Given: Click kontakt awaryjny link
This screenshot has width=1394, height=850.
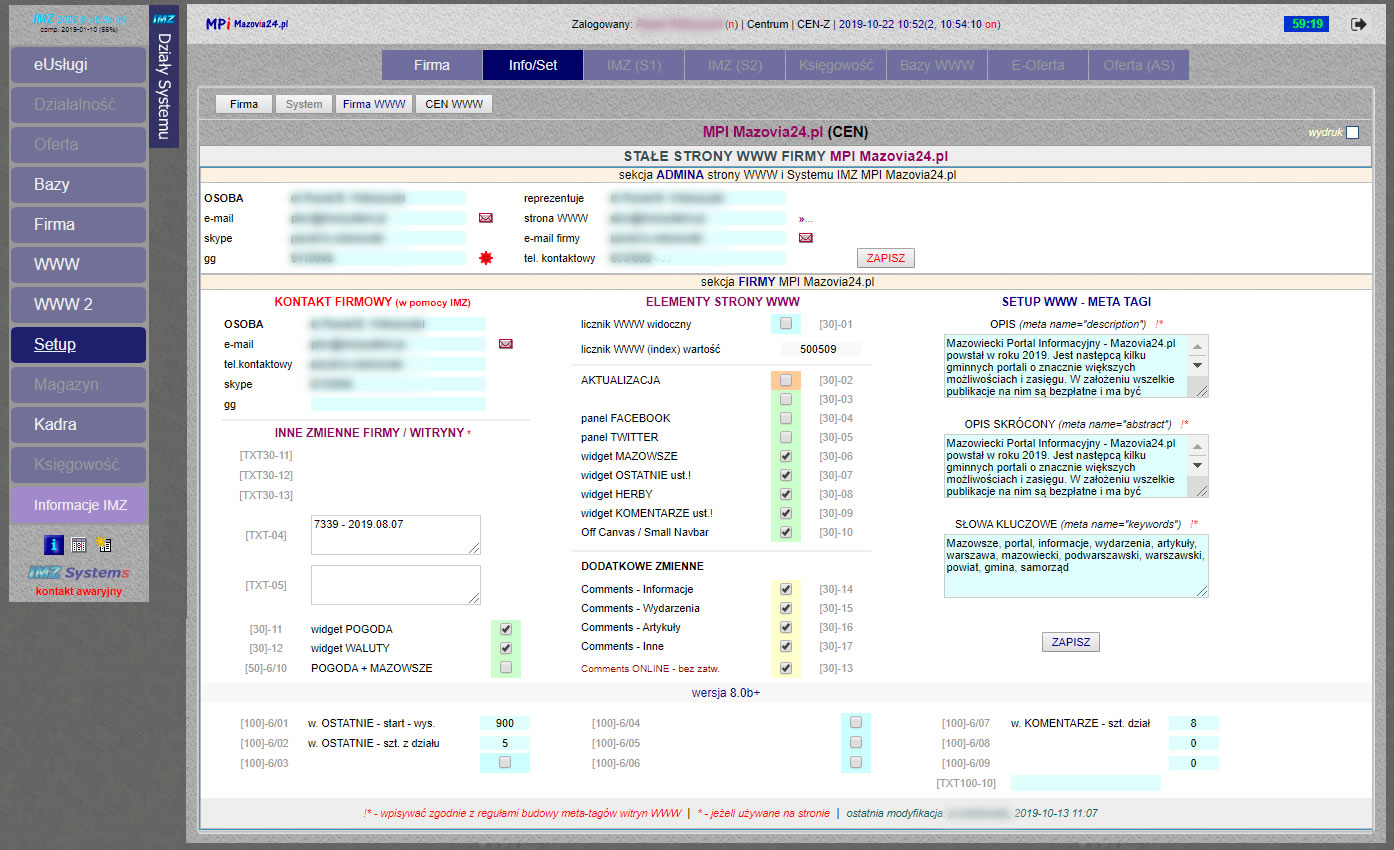Looking at the screenshot, I should tap(79, 592).
